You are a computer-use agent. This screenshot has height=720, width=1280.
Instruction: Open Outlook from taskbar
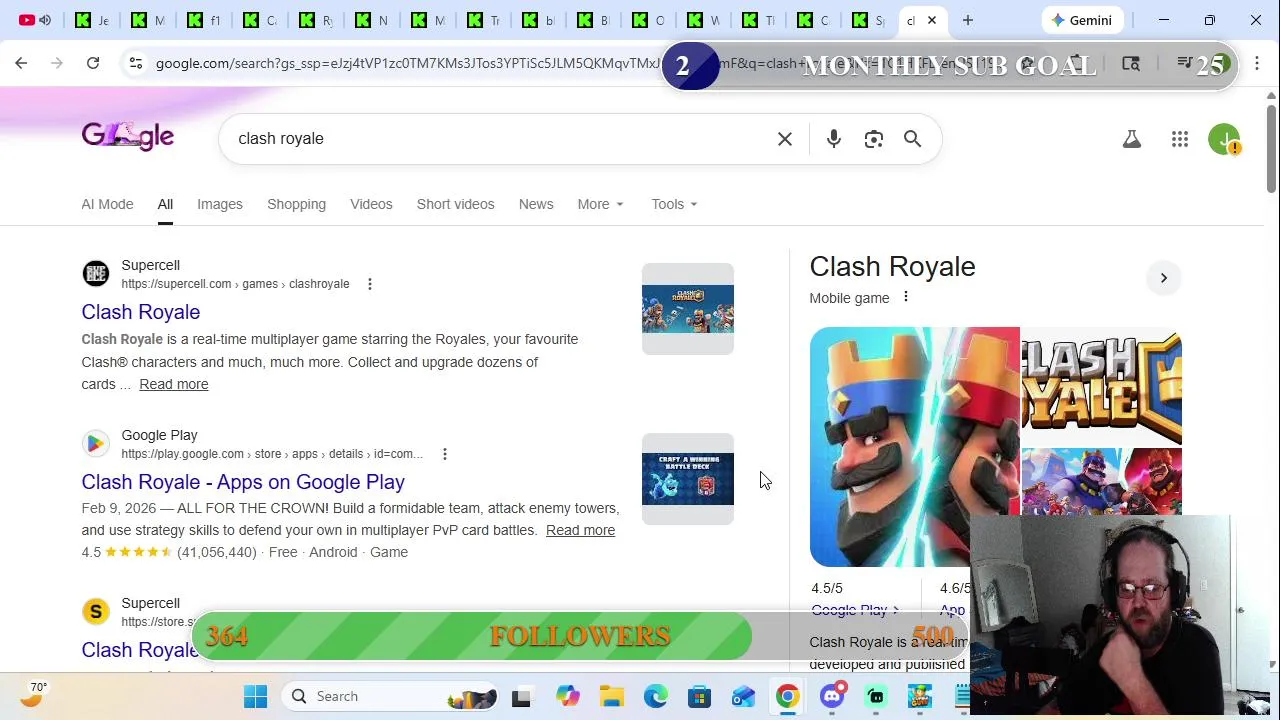(x=744, y=696)
